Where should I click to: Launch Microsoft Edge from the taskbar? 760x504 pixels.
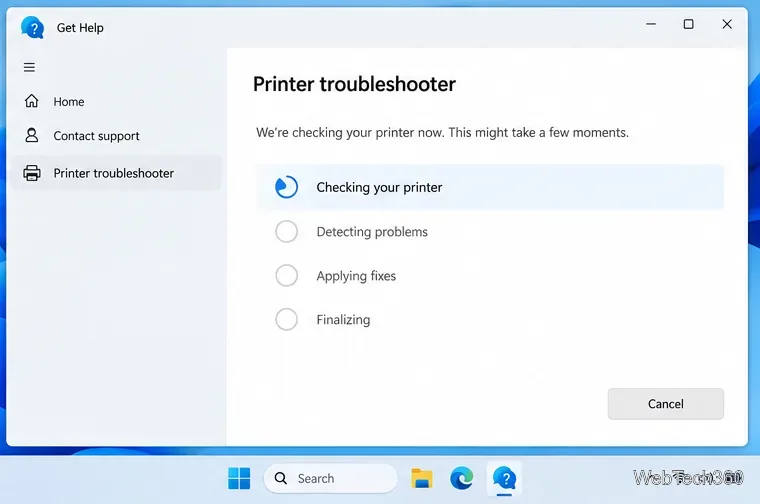[x=462, y=478]
